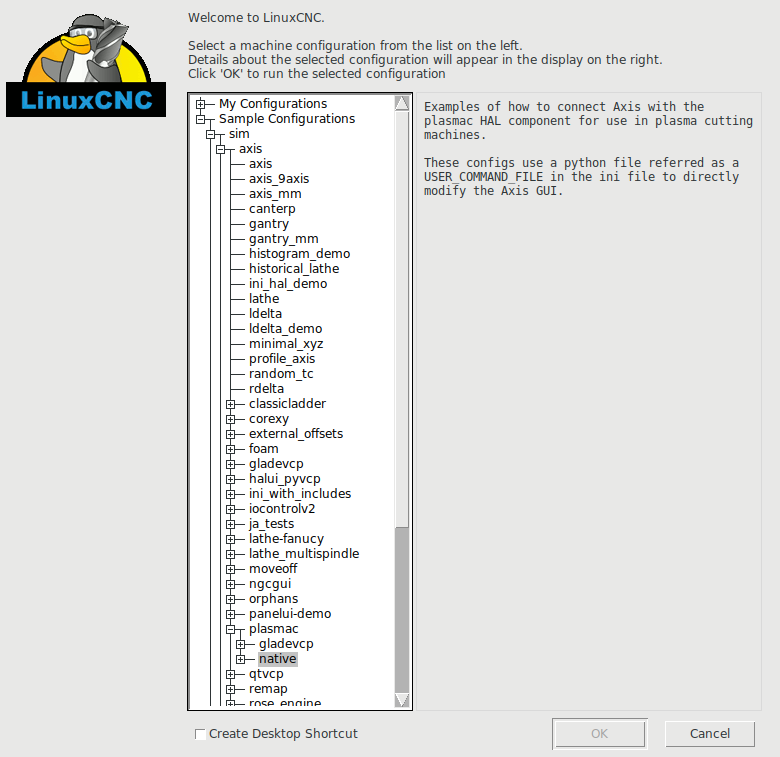Expand the qtvcp folder

(x=230, y=674)
